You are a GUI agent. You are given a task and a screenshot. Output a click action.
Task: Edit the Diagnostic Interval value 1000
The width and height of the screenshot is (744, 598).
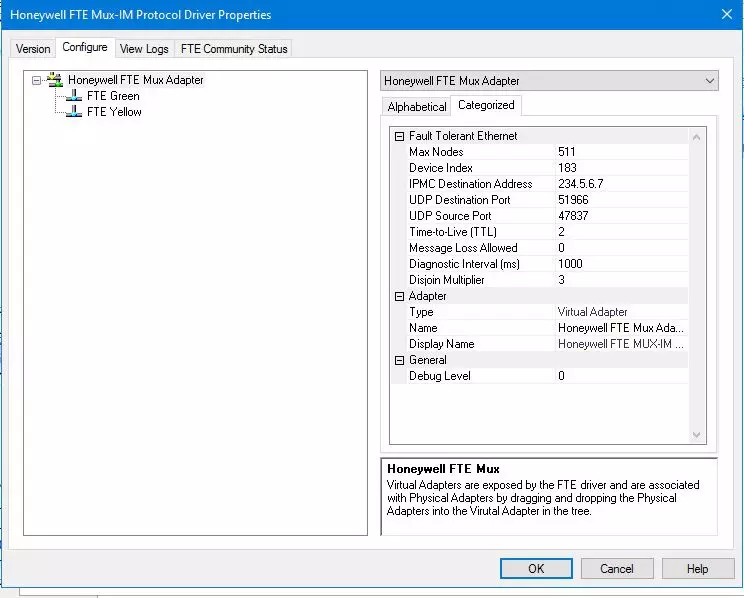click(622, 264)
